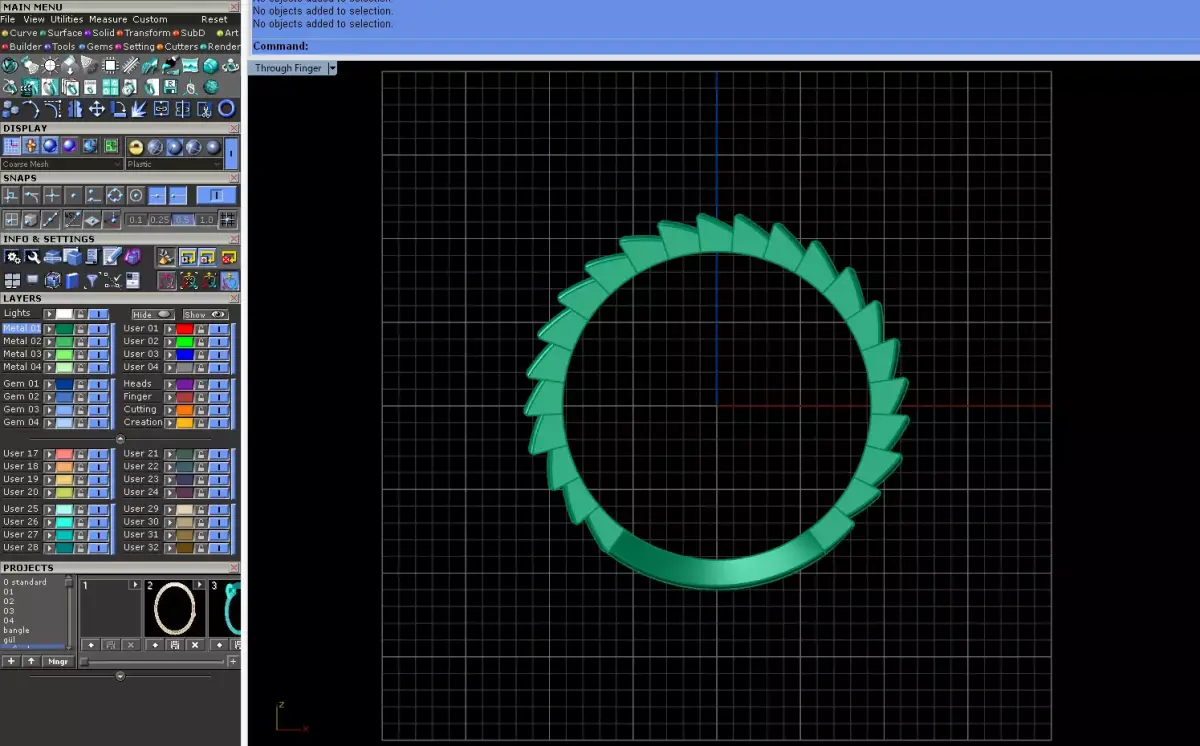Click the blue book icon in Info & Settings
Screen dimensions: 1200x746
(x=72, y=281)
